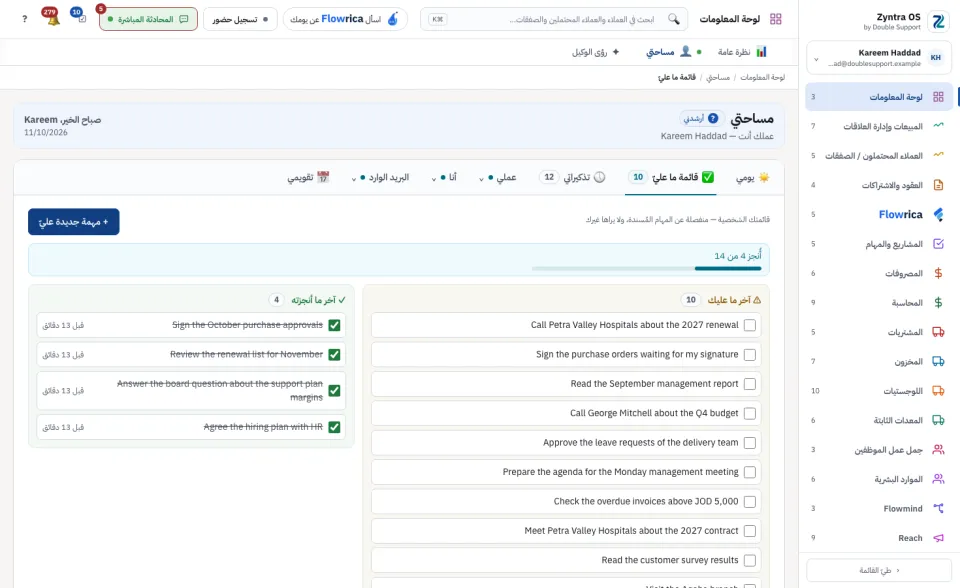Open the Flowmind sidebar icon

point(938,508)
